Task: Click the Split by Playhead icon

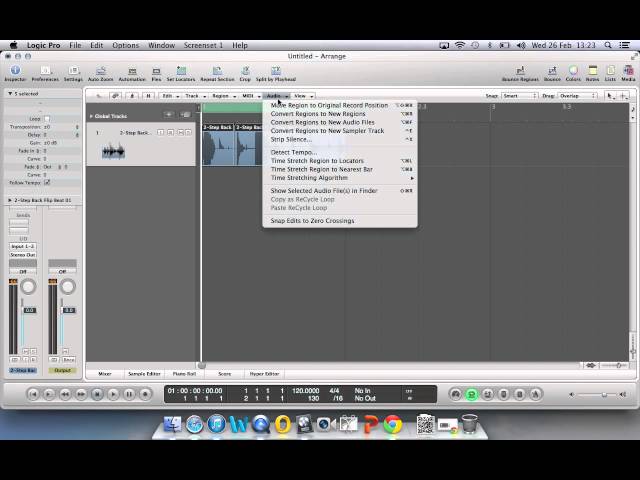Action: click(x=276, y=73)
